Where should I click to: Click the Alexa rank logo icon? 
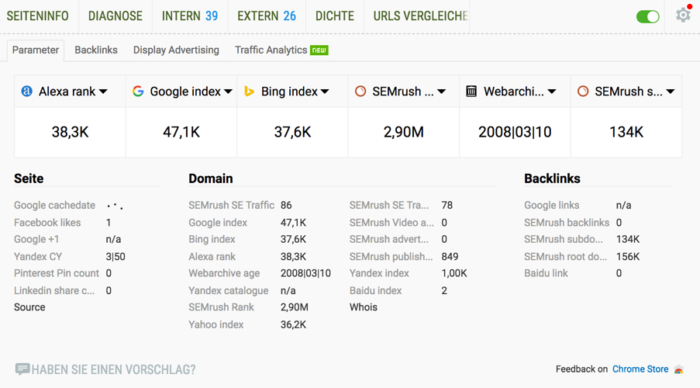[27, 92]
